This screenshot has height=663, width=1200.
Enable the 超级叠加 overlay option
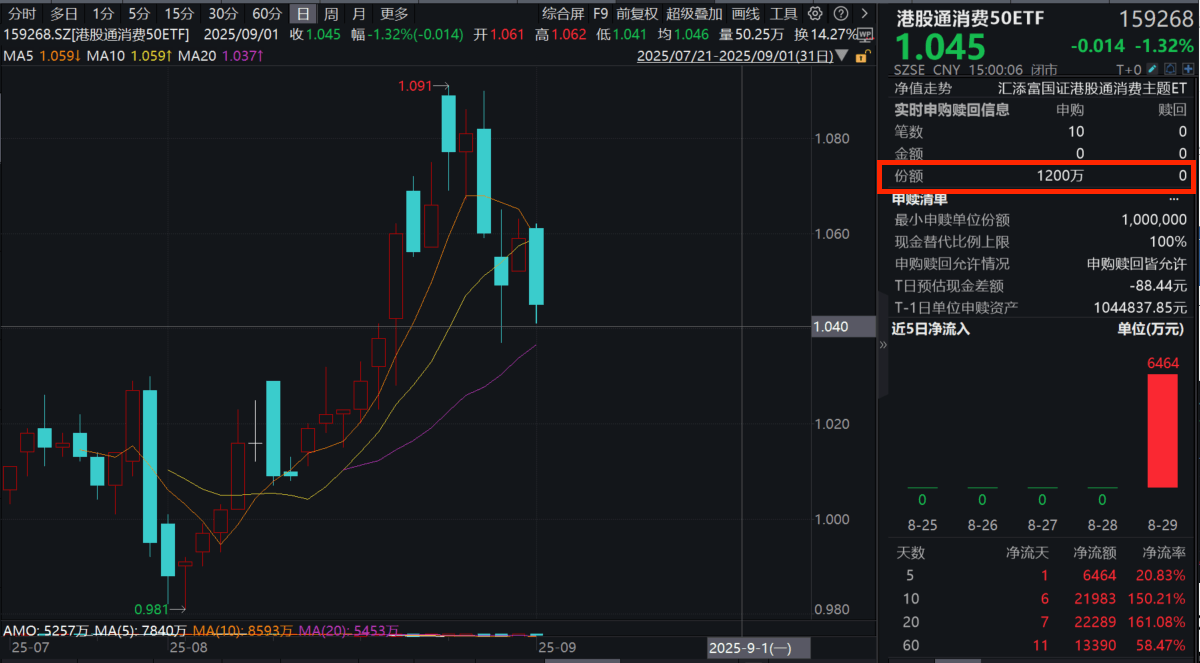(x=694, y=14)
